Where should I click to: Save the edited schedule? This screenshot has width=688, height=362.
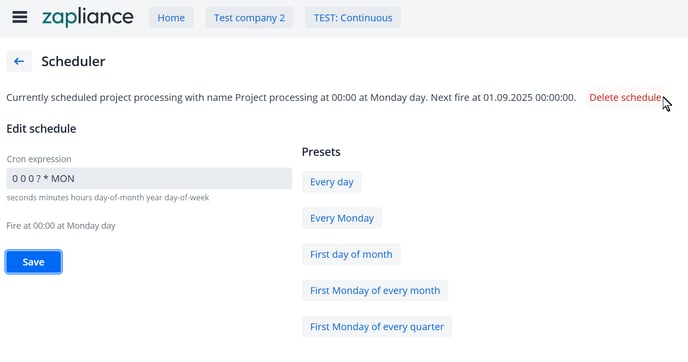pos(33,262)
